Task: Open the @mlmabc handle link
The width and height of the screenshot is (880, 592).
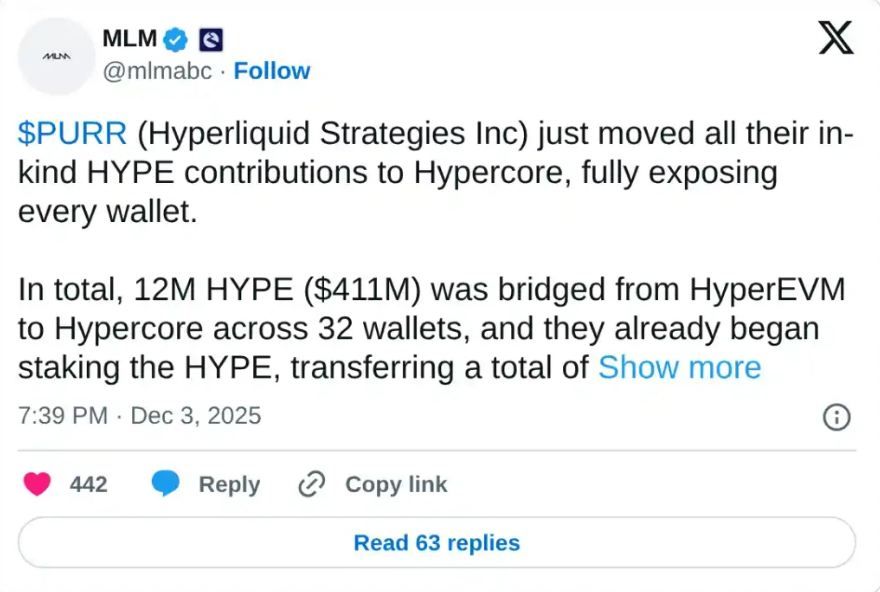Action: pyautogui.click(x=162, y=71)
